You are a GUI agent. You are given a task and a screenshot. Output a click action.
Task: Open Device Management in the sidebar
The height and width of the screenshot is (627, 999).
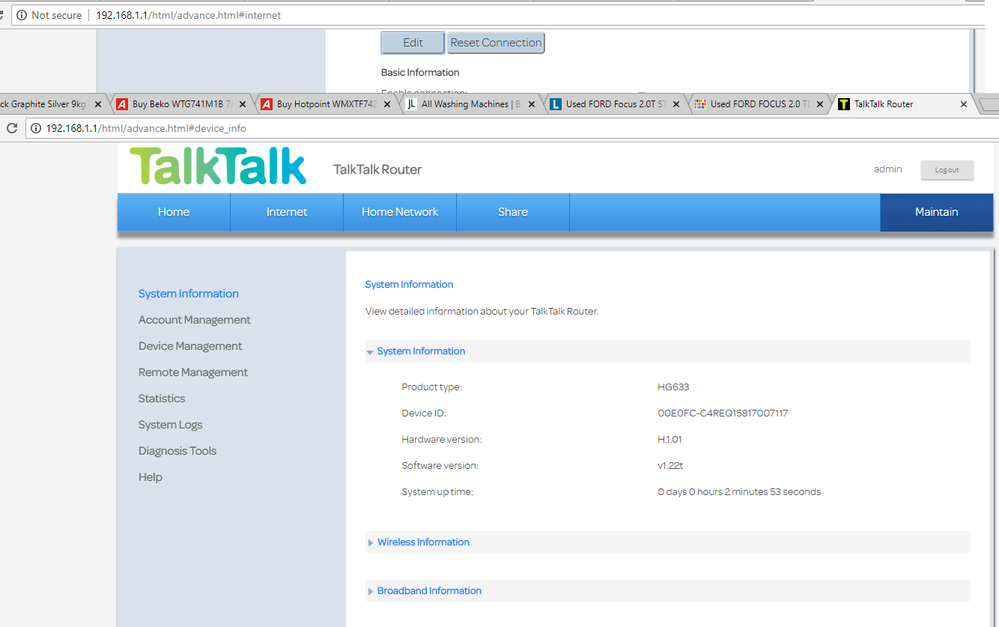pyautogui.click(x=190, y=346)
